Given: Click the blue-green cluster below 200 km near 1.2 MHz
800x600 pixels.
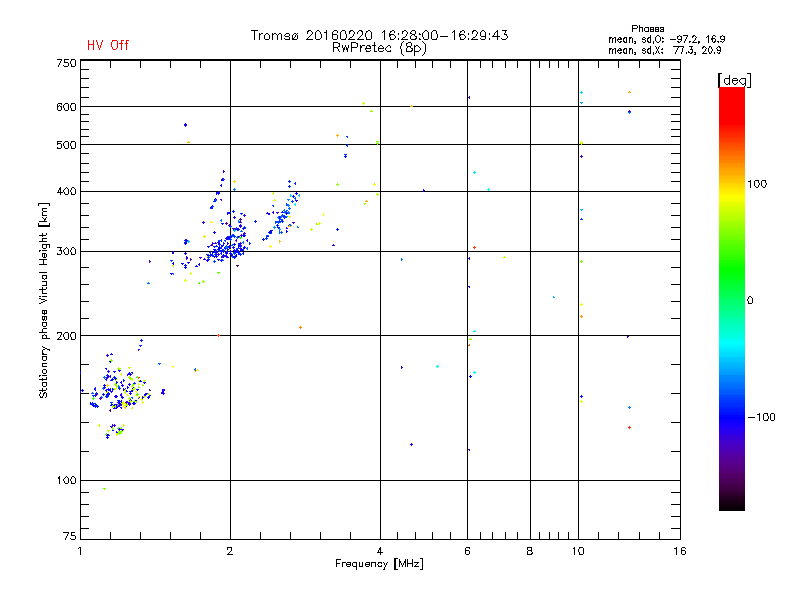Looking at the screenshot, I should point(121,390).
